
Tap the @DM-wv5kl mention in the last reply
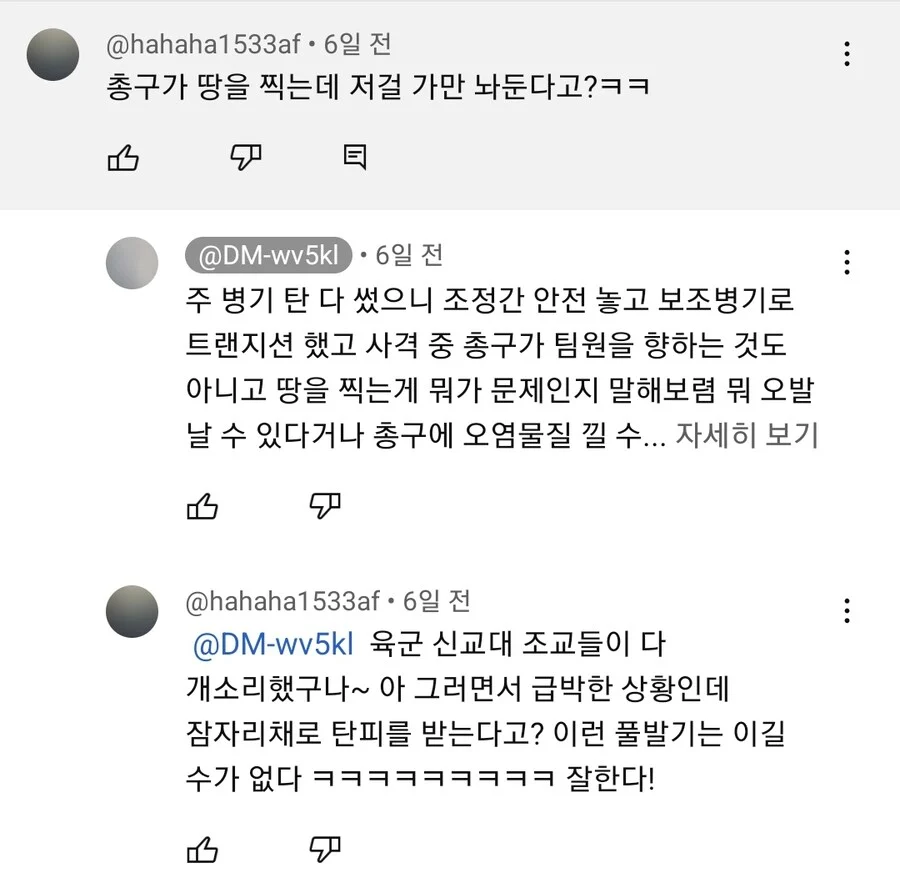(273, 643)
